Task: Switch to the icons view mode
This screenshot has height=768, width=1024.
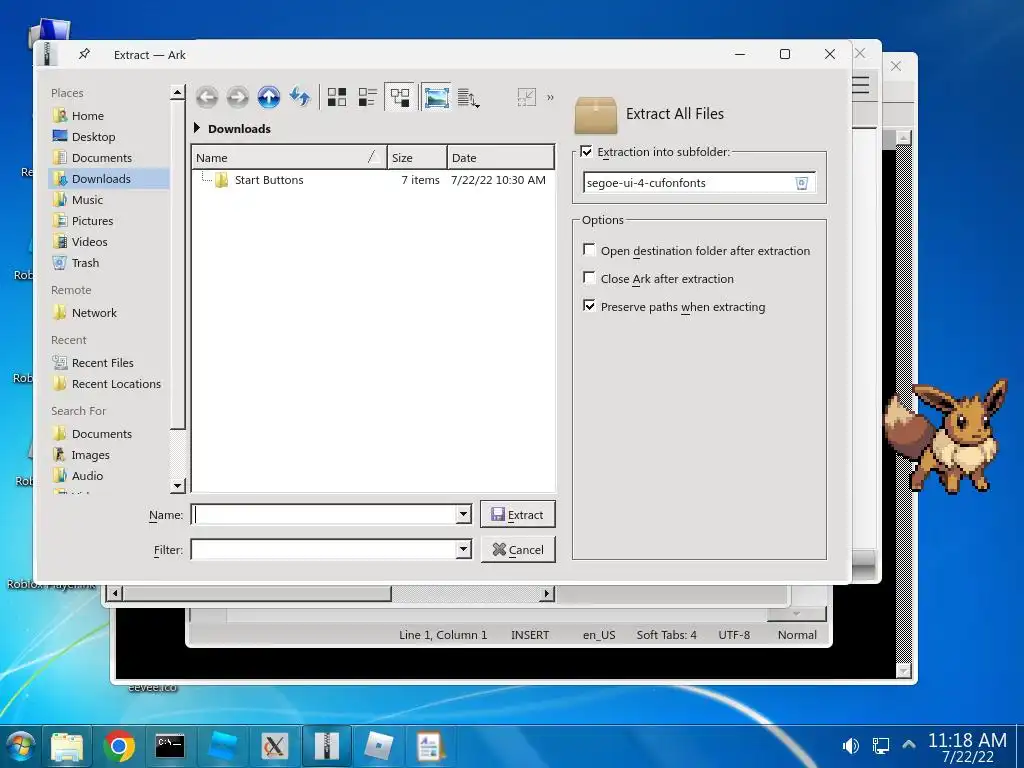Action: (337, 97)
